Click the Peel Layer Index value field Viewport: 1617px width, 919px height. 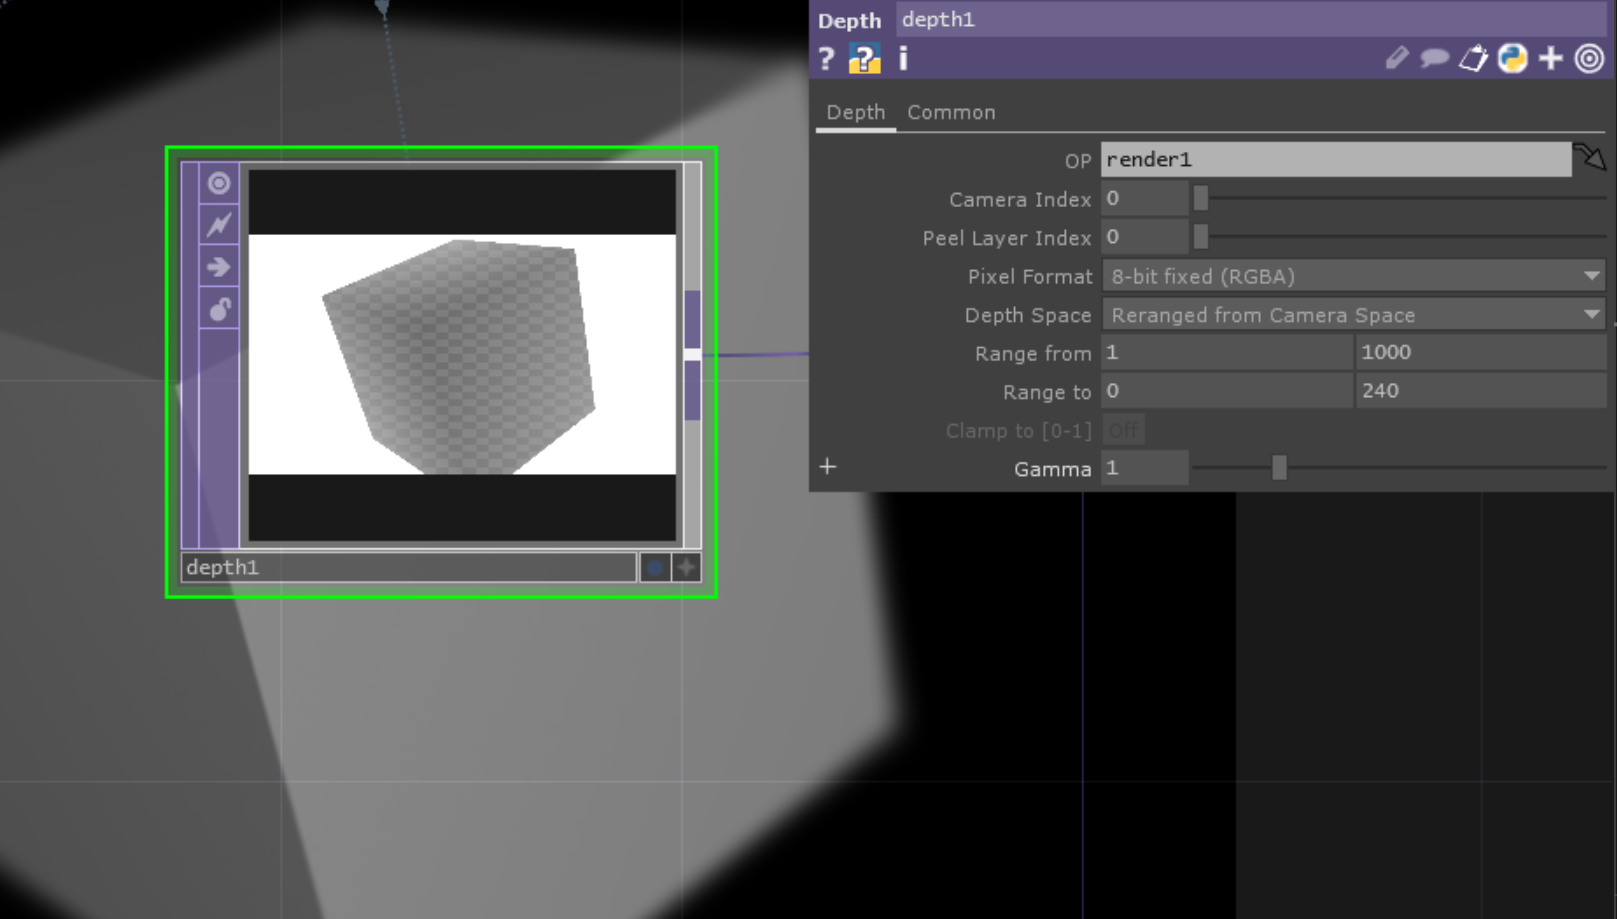(x=1144, y=237)
